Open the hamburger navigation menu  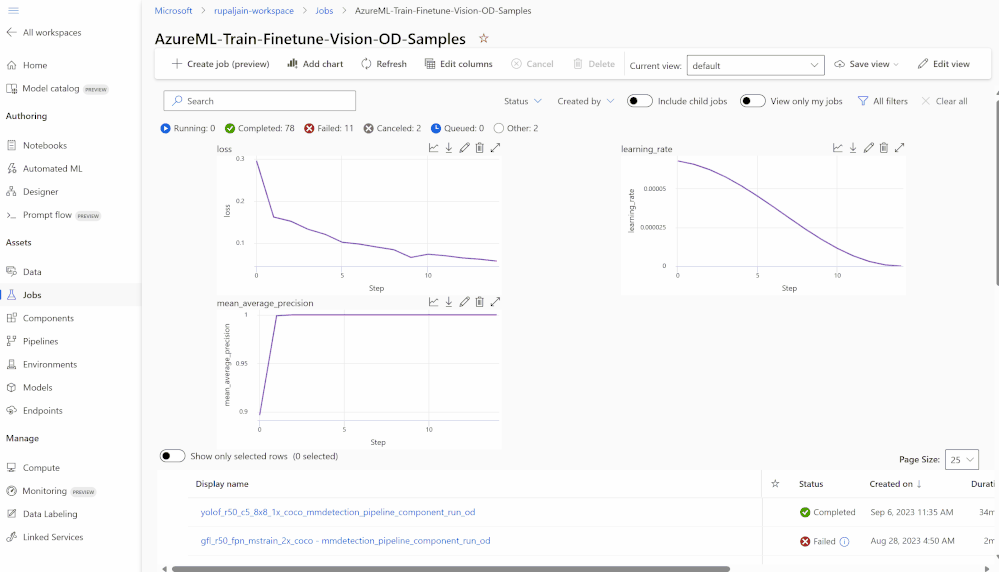point(13,10)
